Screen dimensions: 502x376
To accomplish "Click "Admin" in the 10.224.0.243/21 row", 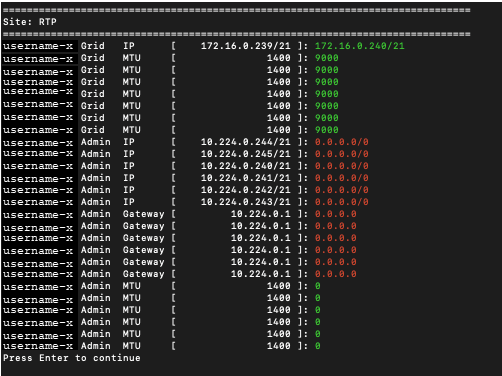I will (96, 202).
